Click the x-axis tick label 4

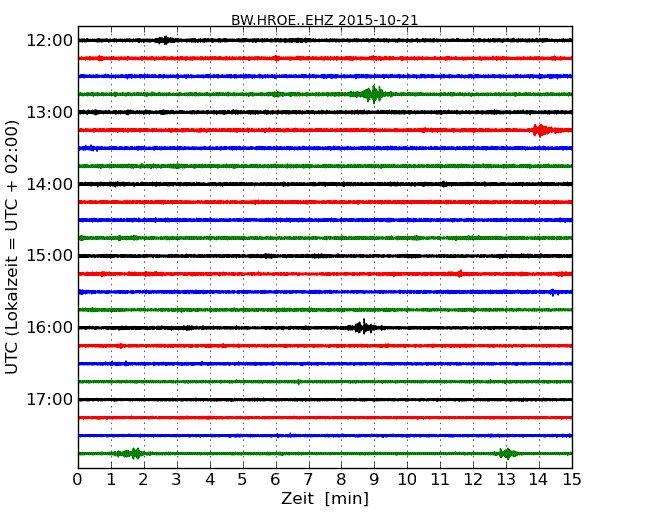coord(210,479)
